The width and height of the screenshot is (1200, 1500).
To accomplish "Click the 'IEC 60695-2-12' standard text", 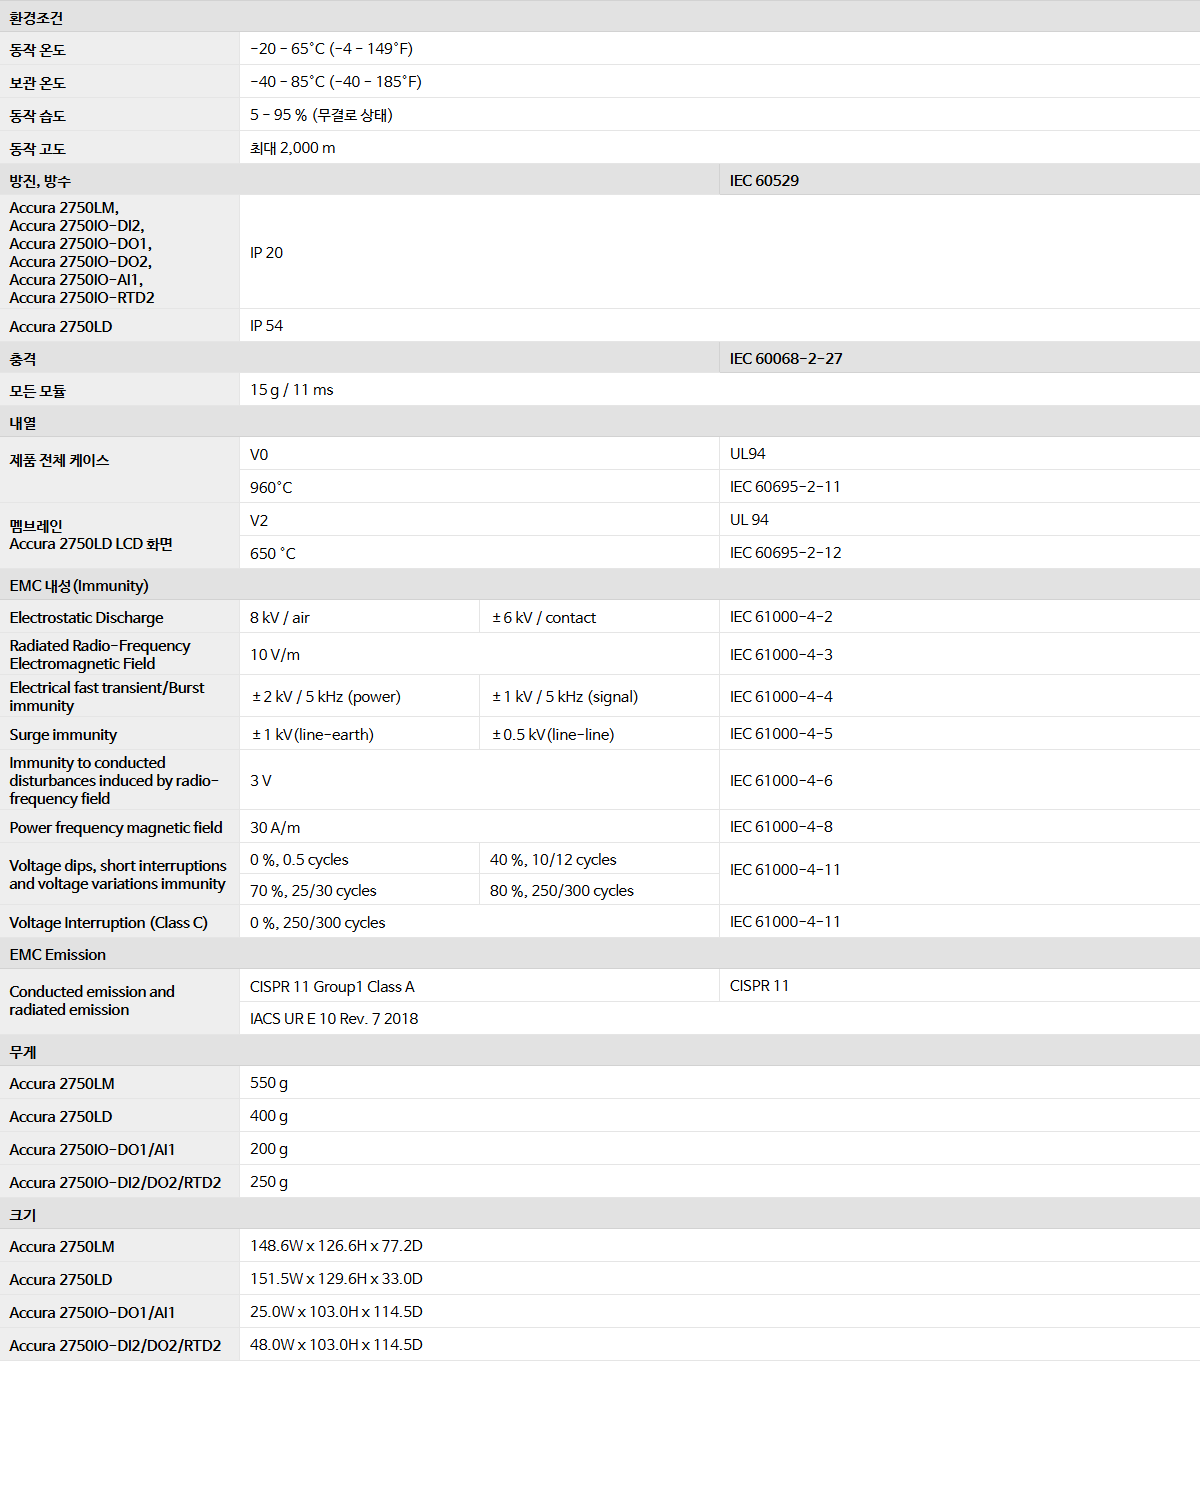I will pyautogui.click(x=786, y=553).
